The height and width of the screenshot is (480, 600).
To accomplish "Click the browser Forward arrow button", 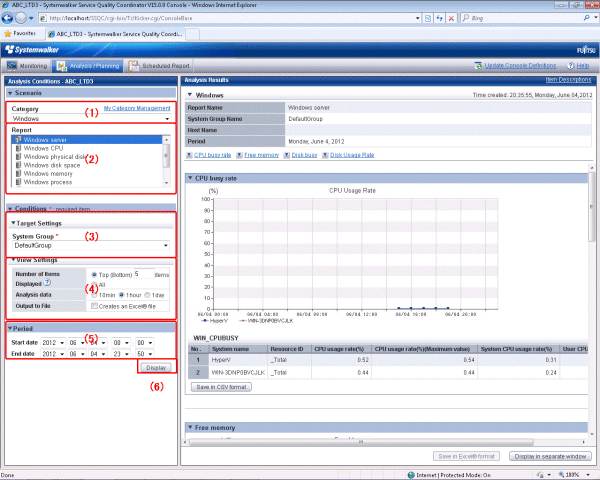I will 21,18.
